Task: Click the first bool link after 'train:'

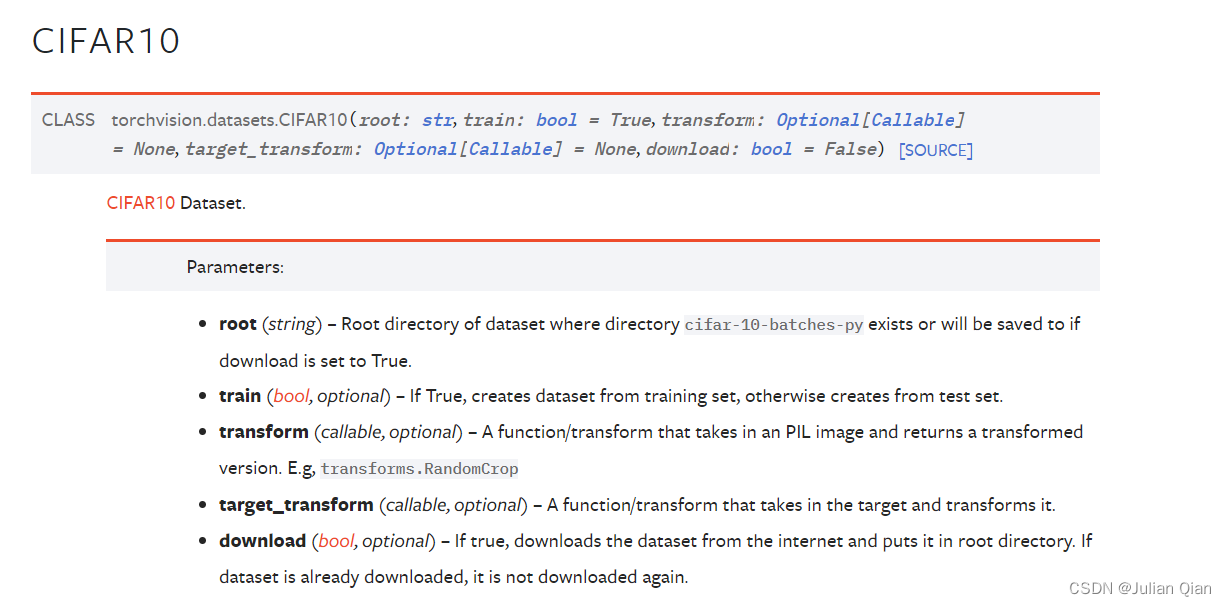Action: click(x=557, y=120)
